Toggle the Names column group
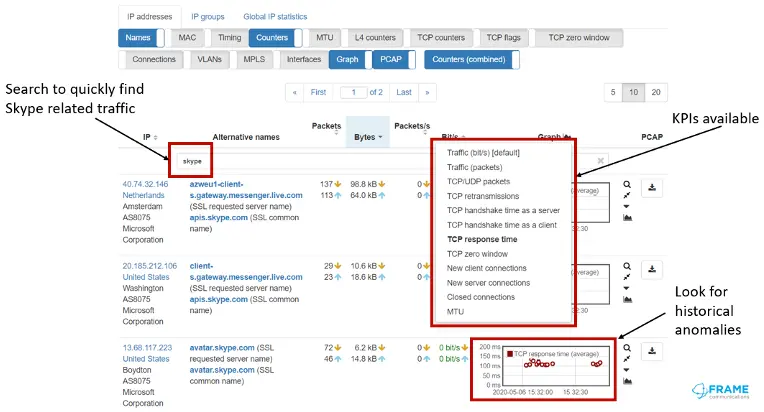This screenshot has width=764, height=412. (x=141, y=38)
